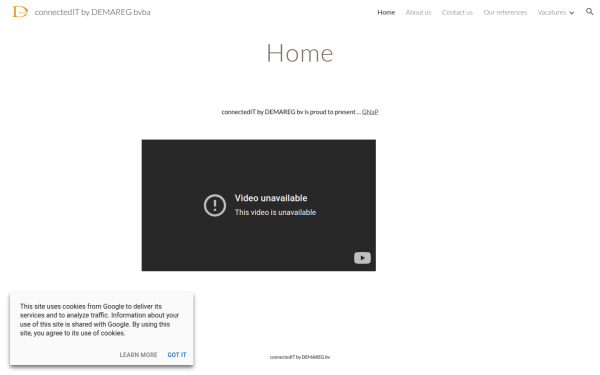Open the Contact us page
Image resolution: width=600 pixels, height=375 pixels.
click(x=457, y=12)
